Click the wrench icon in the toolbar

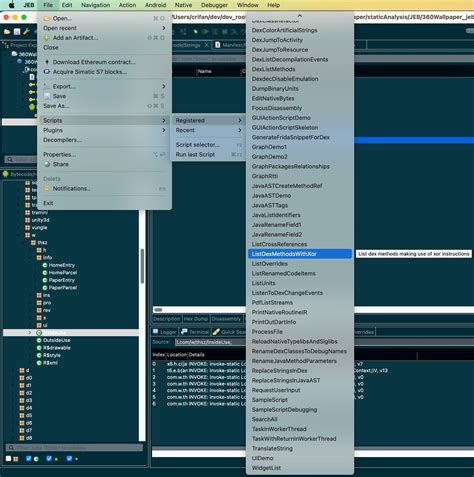pyautogui.click(x=26, y=32)
